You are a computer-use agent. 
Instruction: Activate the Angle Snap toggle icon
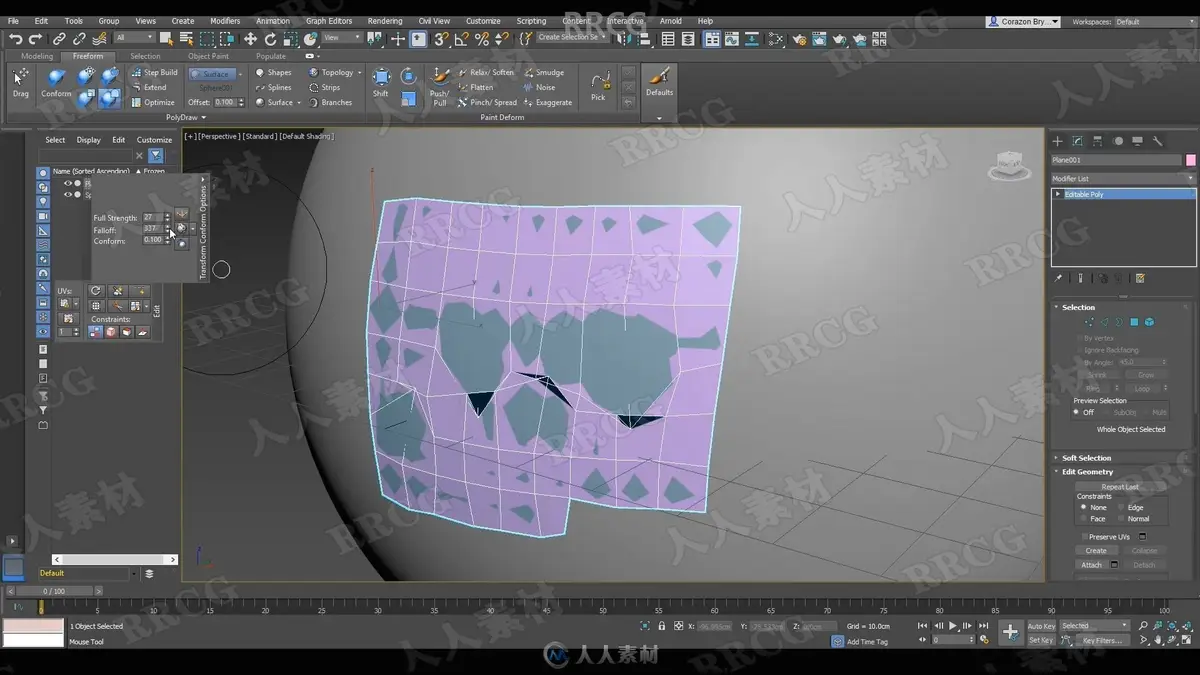(461, 38)
